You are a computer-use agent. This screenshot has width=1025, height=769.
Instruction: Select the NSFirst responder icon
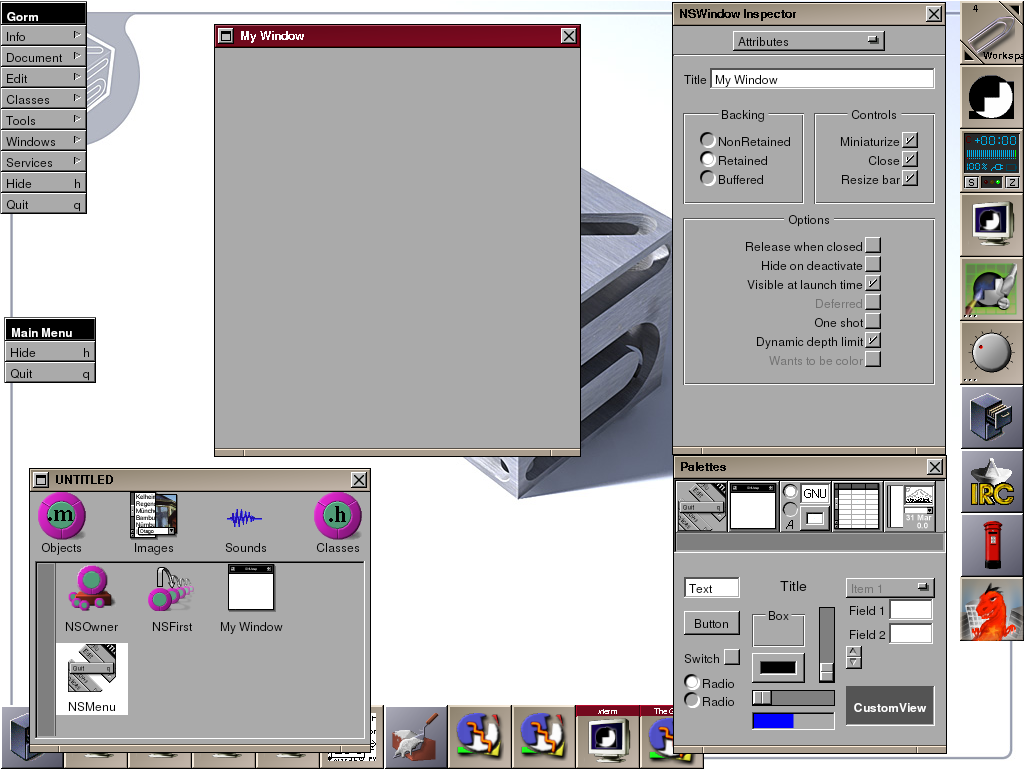click(170, 598)
